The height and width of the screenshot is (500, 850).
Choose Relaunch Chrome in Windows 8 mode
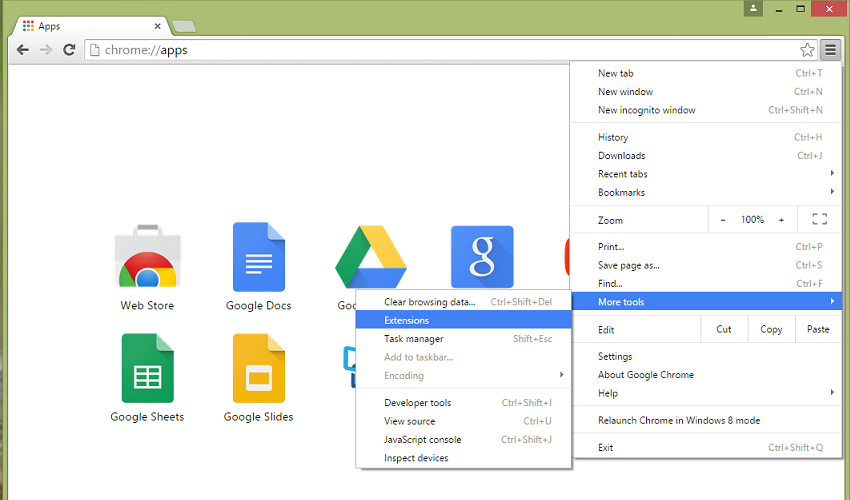[706, 420]
